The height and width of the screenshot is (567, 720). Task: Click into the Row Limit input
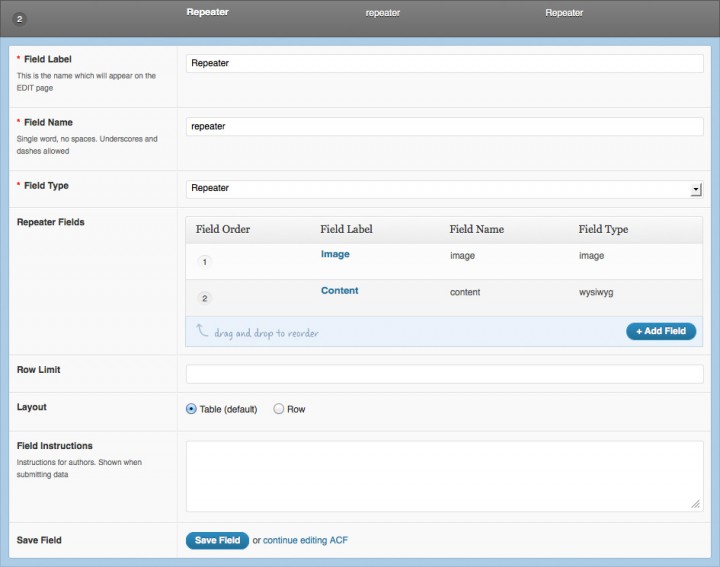click(x=444, y=374)
